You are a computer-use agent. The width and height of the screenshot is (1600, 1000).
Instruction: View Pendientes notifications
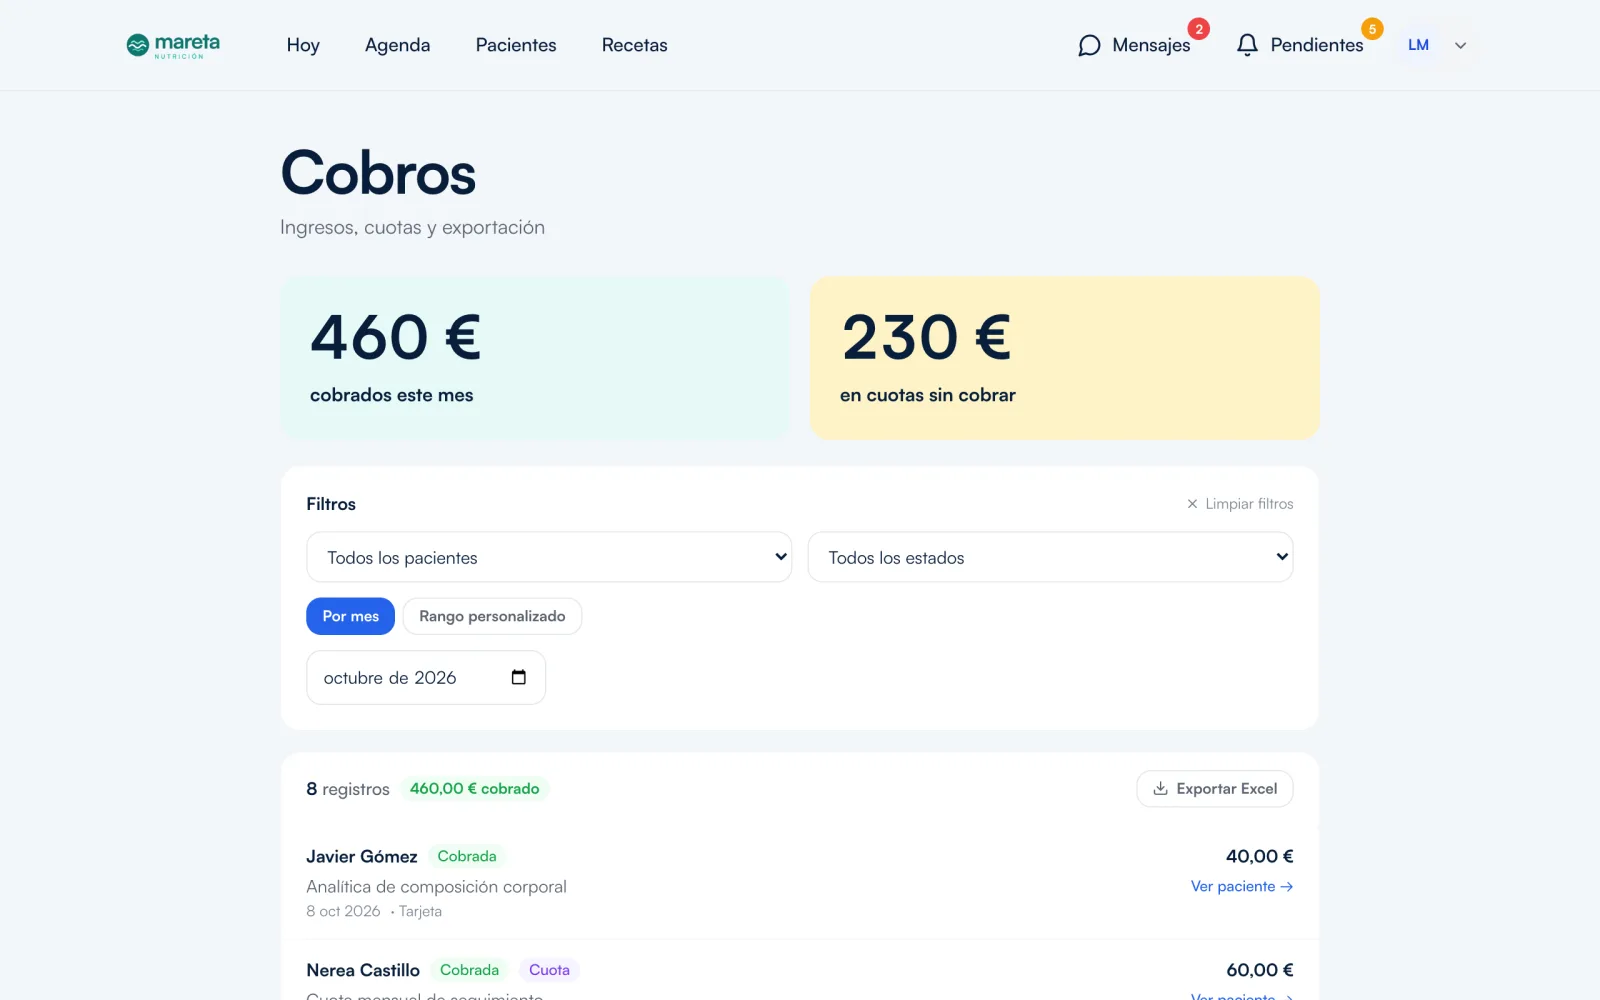[x=1300, y=45]
